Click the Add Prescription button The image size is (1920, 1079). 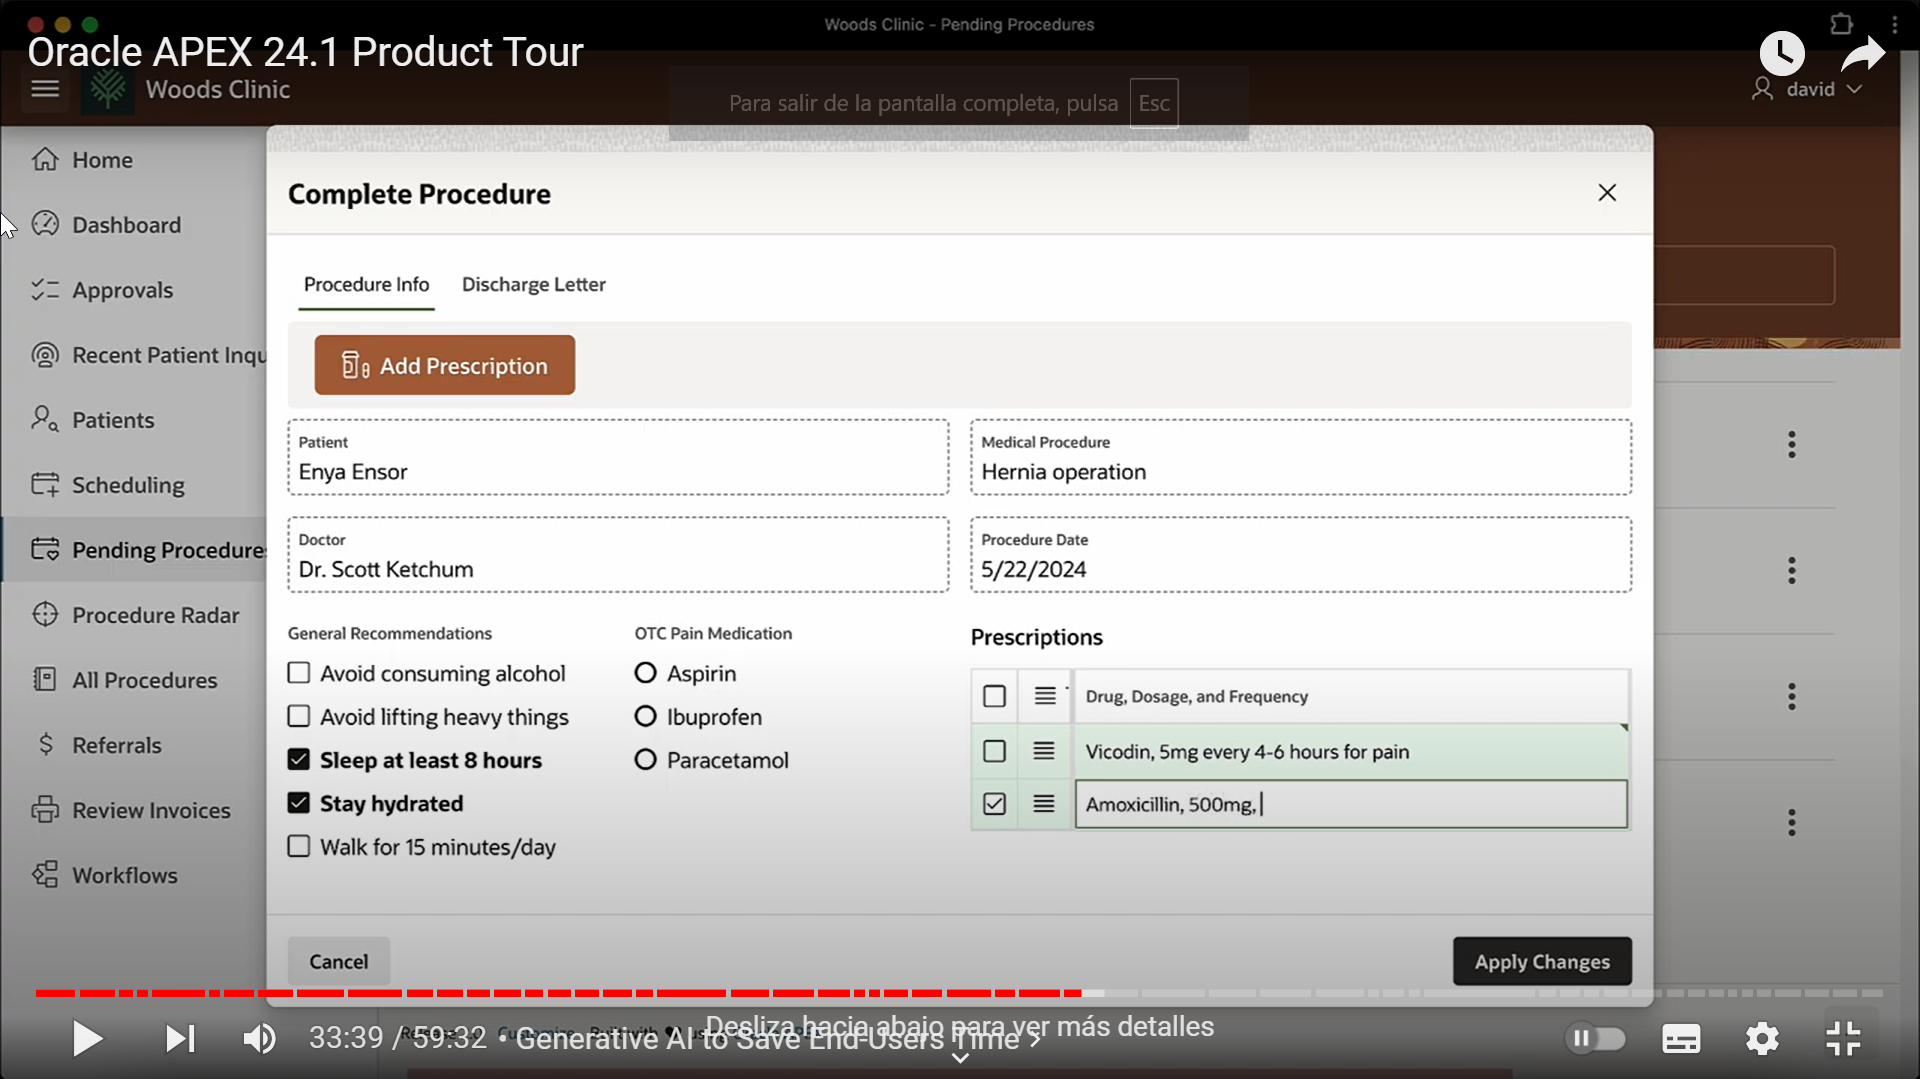coord(444,365)
